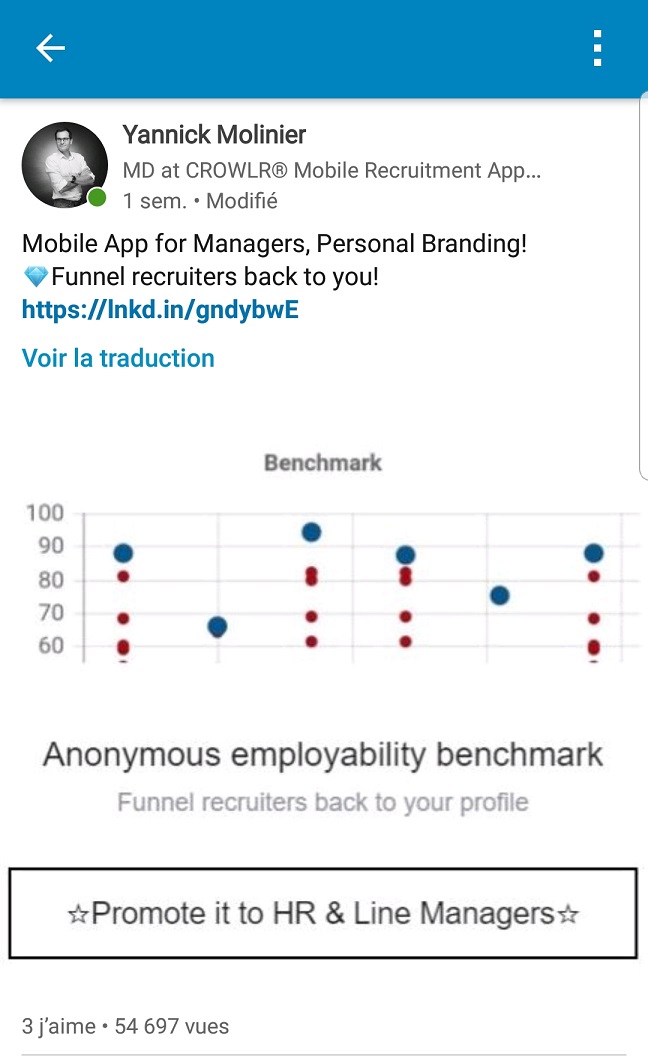Open the 3 j'aime likes count
Screen dimensions: 648x1057
pyautogui.click(x=59, y=1026)
